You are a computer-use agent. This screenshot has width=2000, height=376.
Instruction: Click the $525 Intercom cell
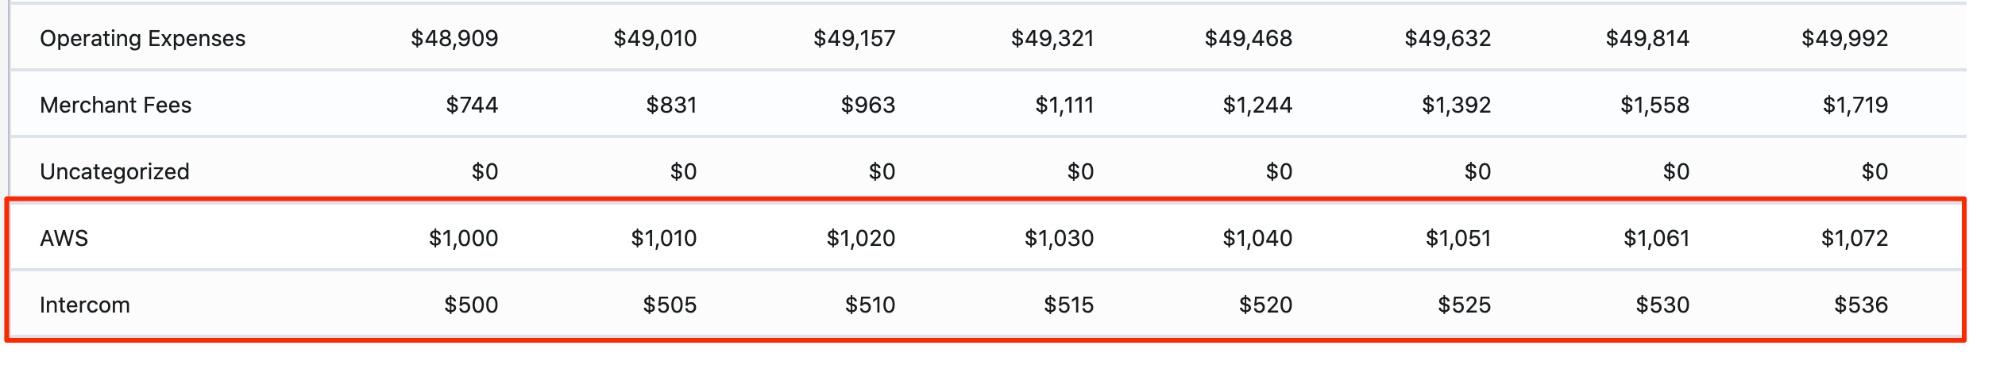coord(1464,305)
